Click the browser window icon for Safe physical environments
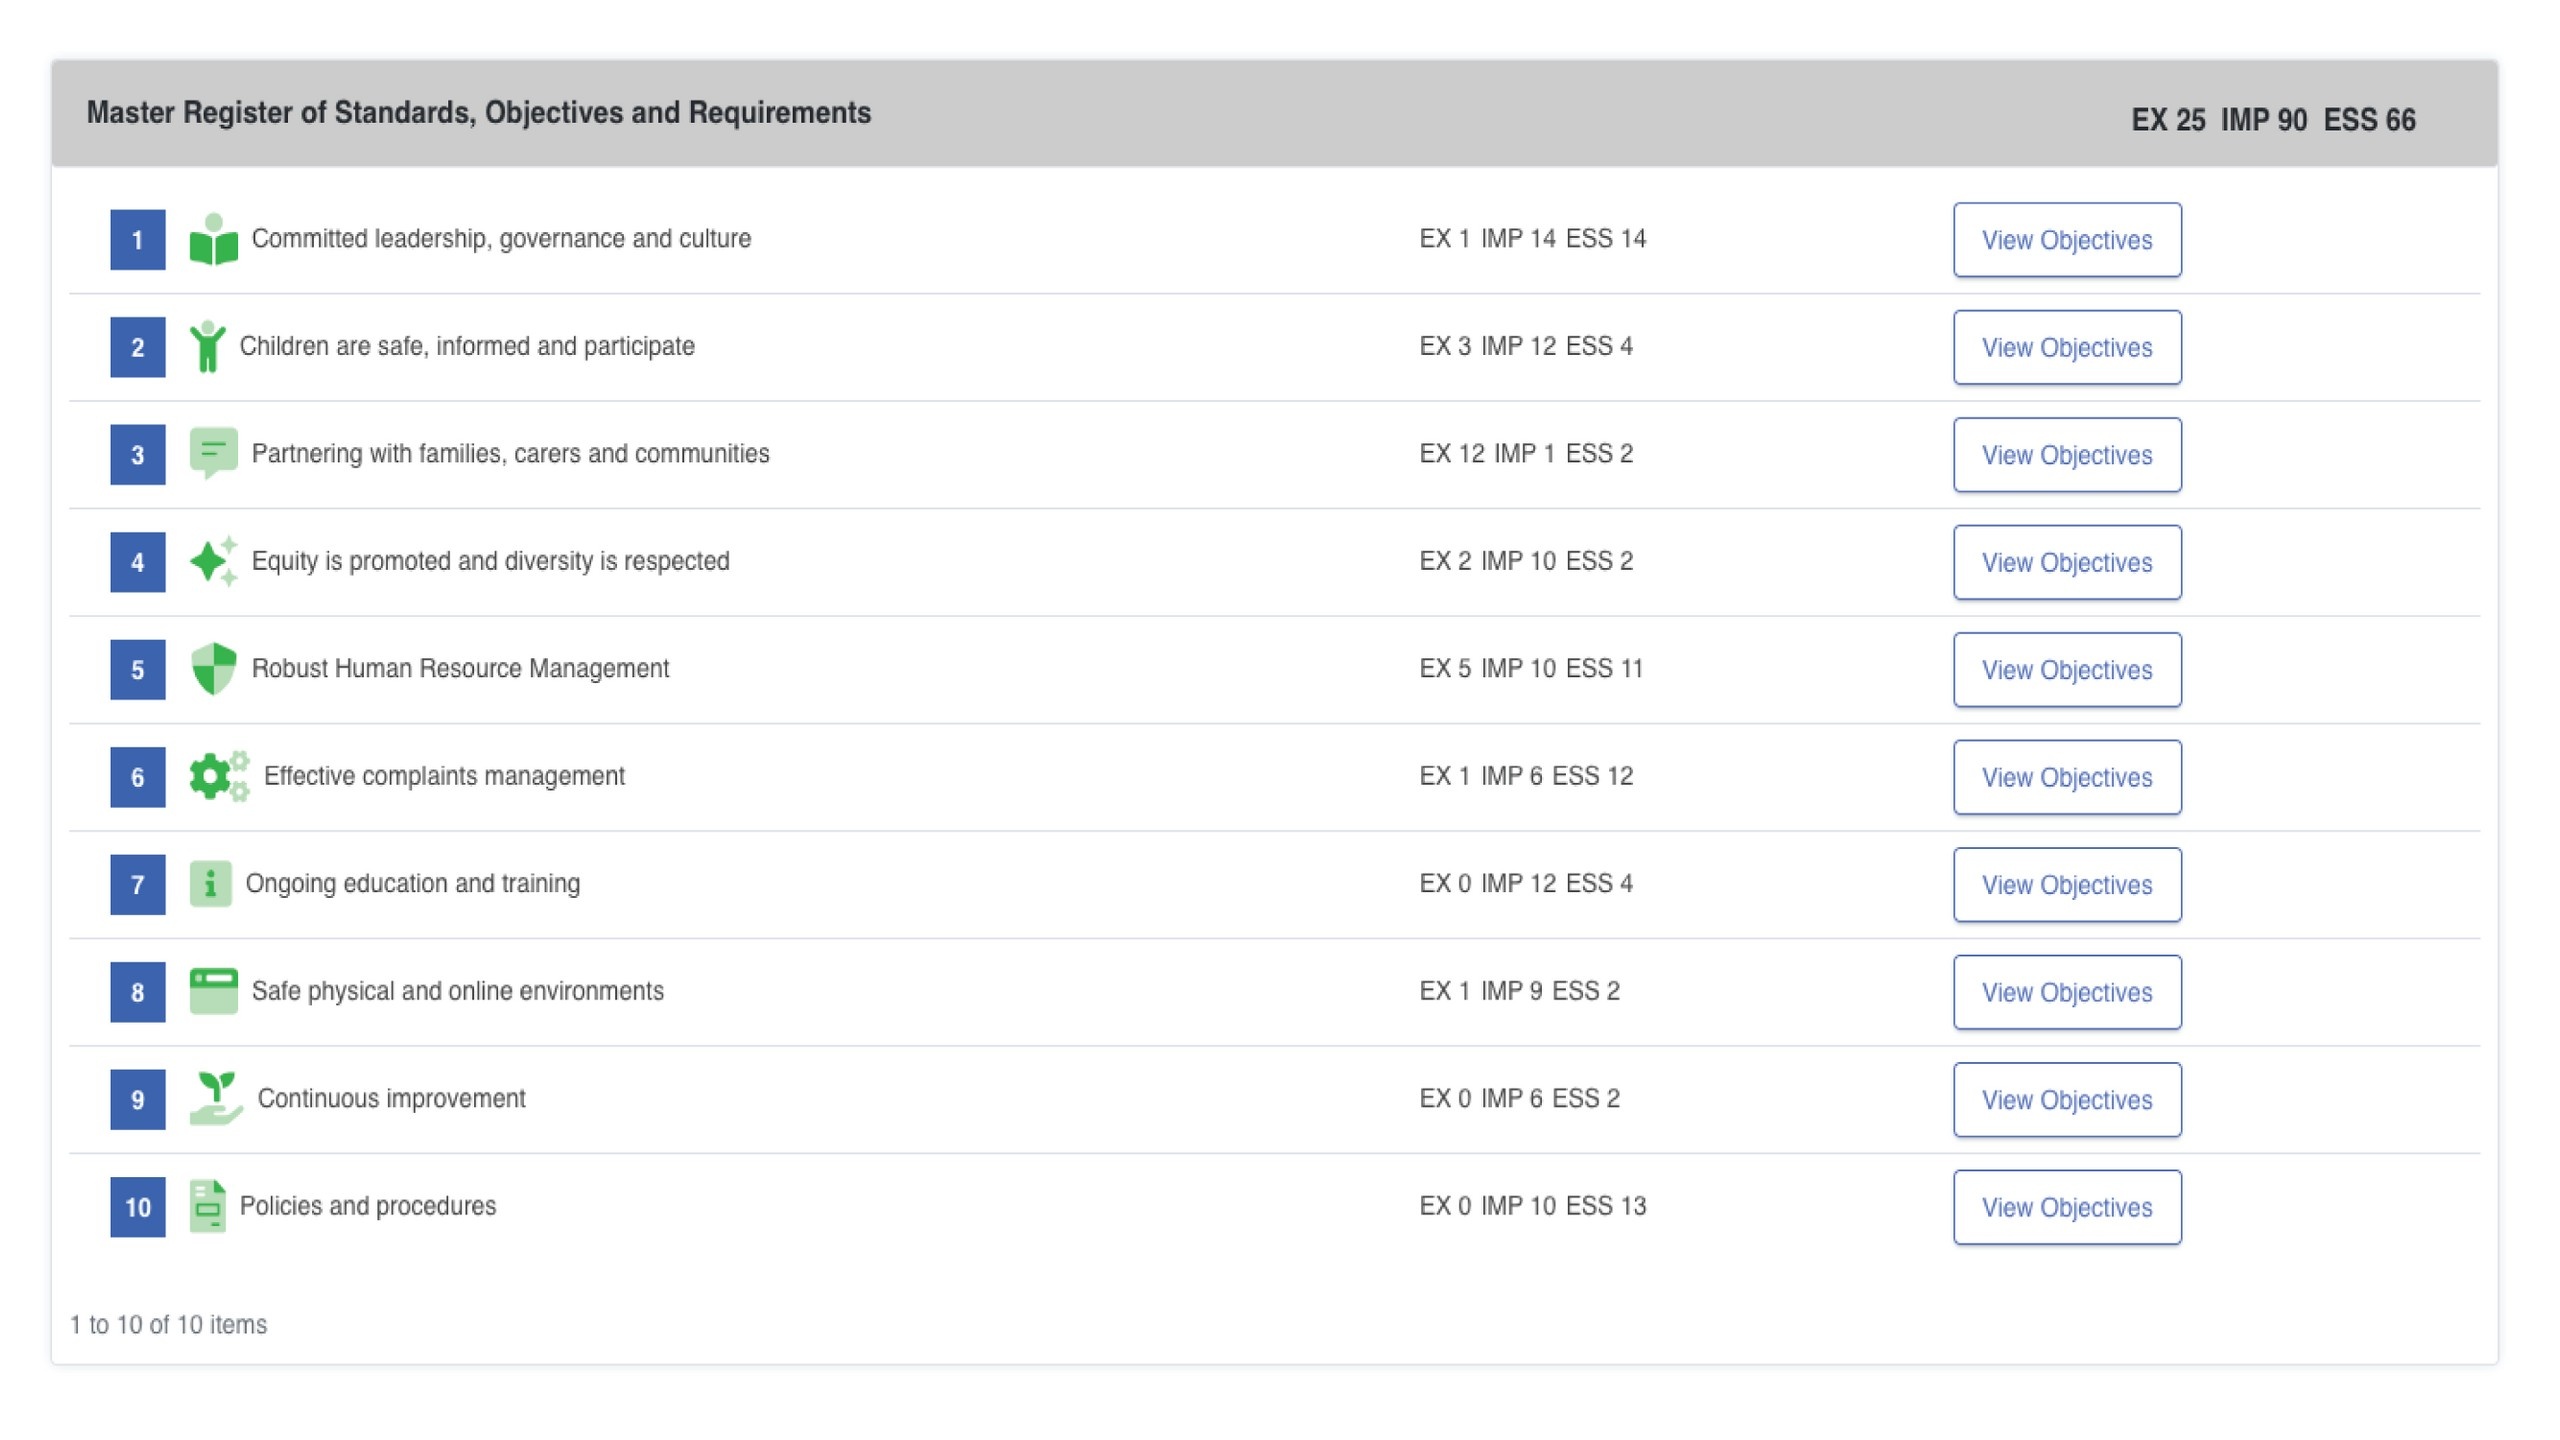 [x=213, y=991]
